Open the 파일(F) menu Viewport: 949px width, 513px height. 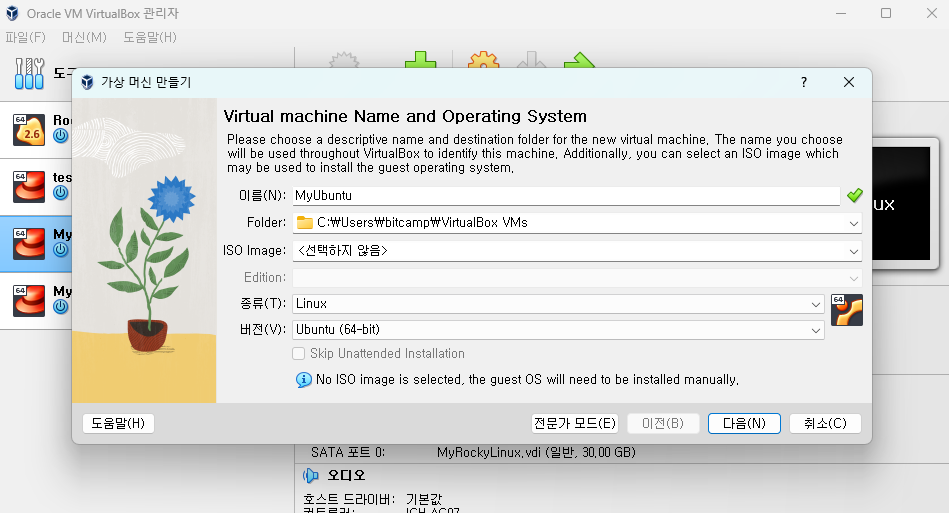tap(25, 38)
